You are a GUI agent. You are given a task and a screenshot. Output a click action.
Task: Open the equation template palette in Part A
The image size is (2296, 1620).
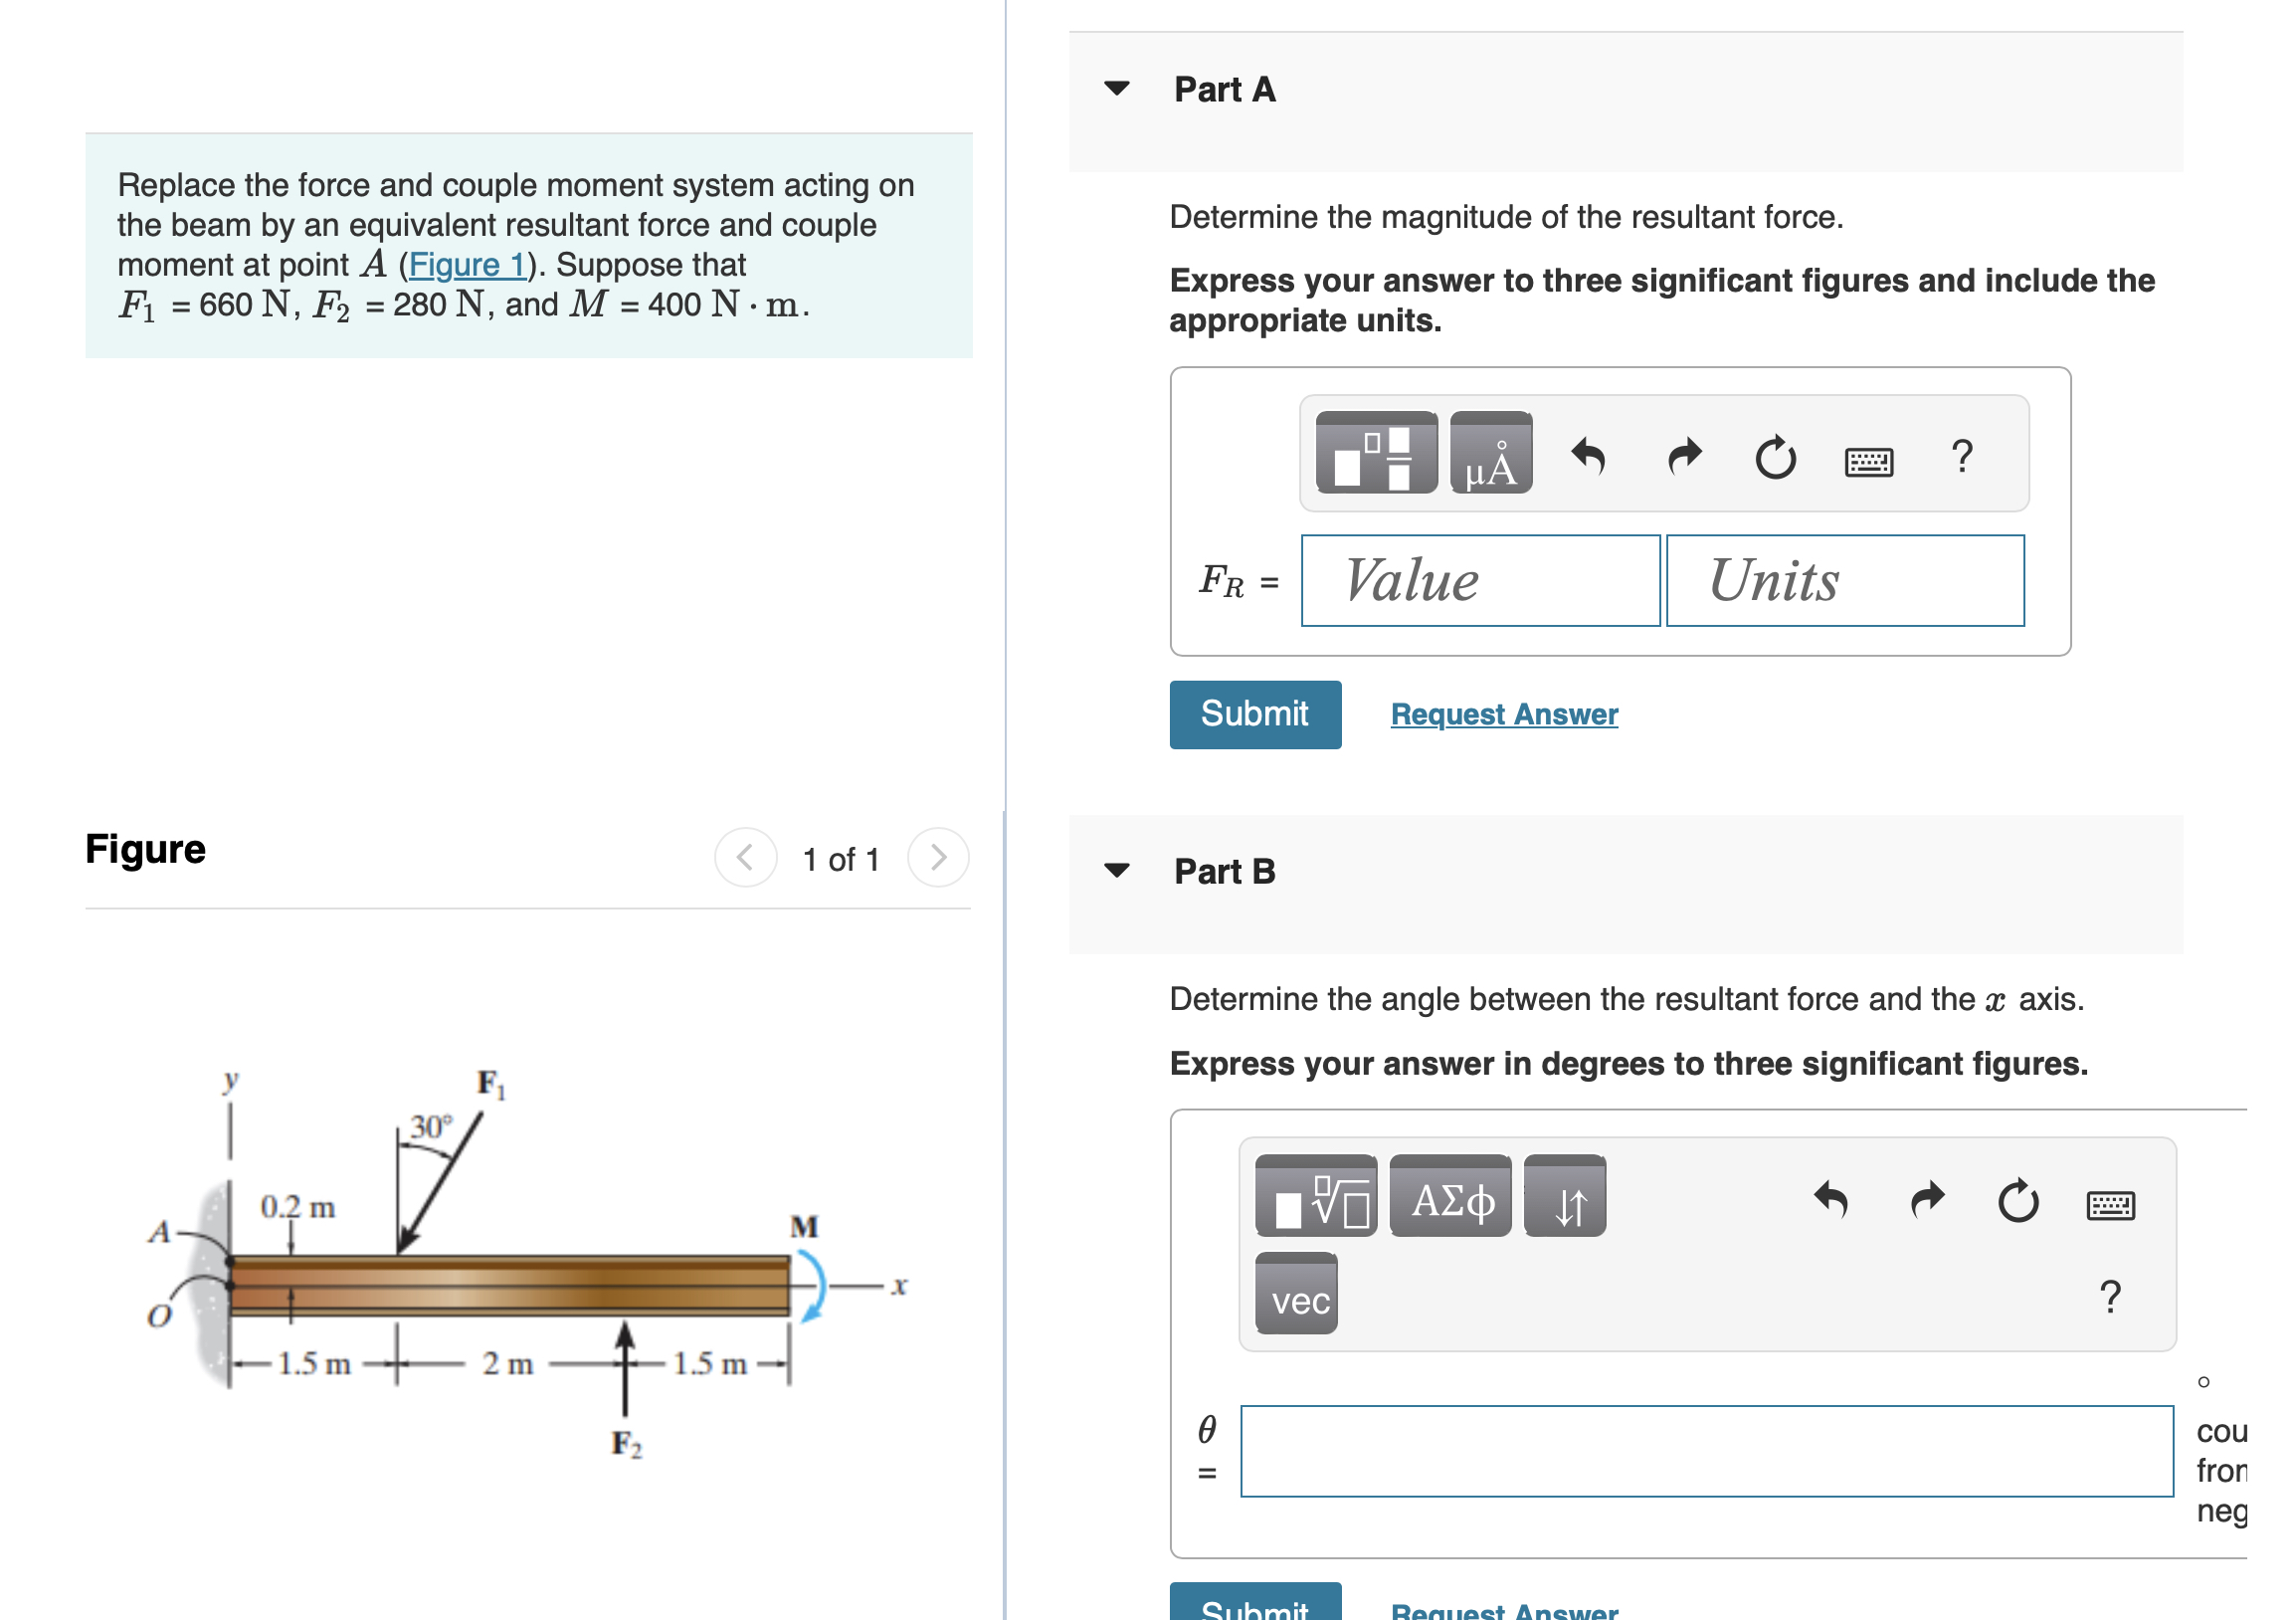pyautogui.click(x=1375, y=455)
